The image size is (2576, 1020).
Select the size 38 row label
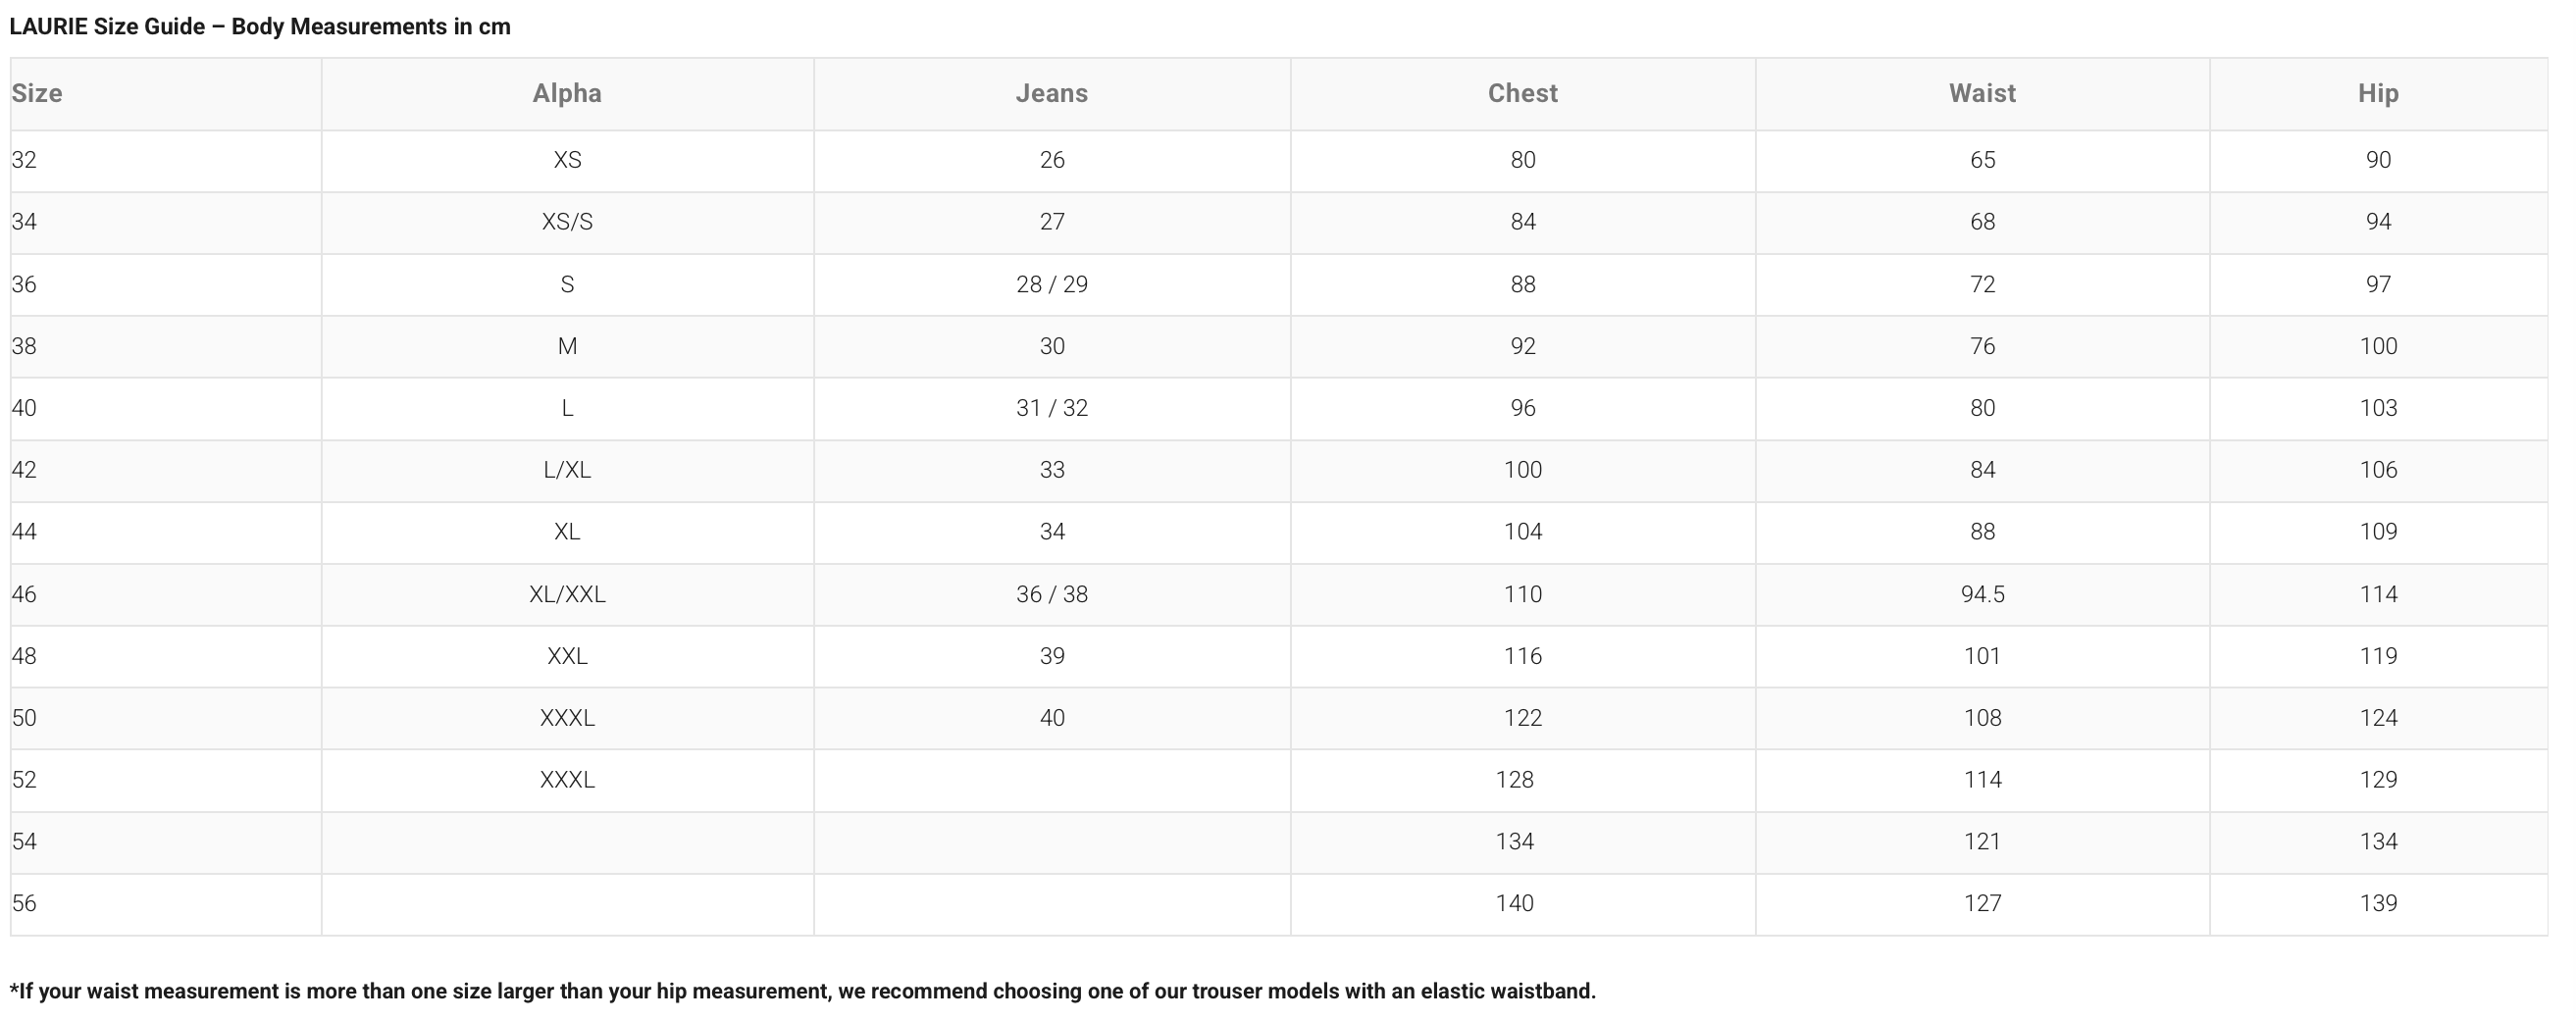[24, 346]
